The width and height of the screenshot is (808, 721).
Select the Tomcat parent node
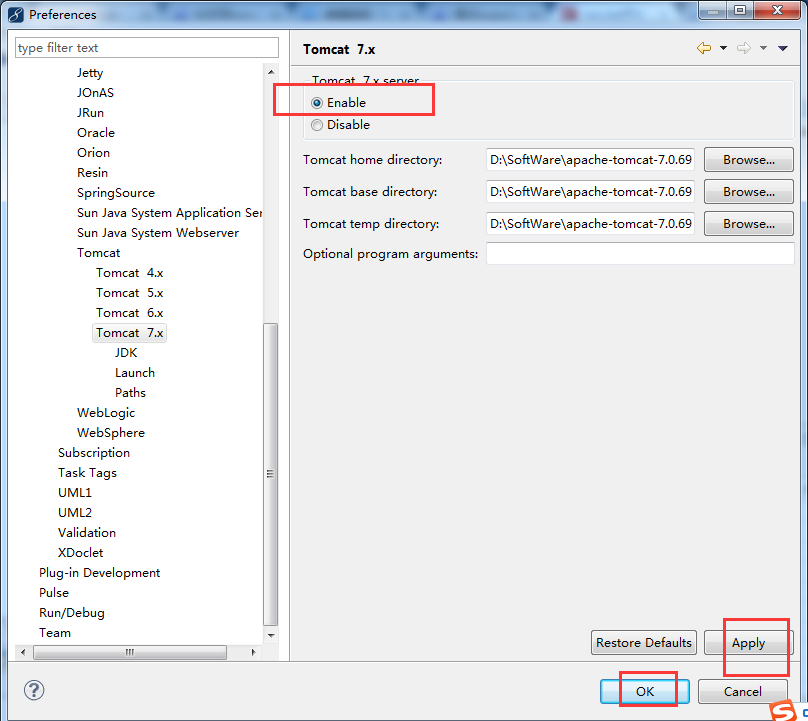click(x=98, y=253)
